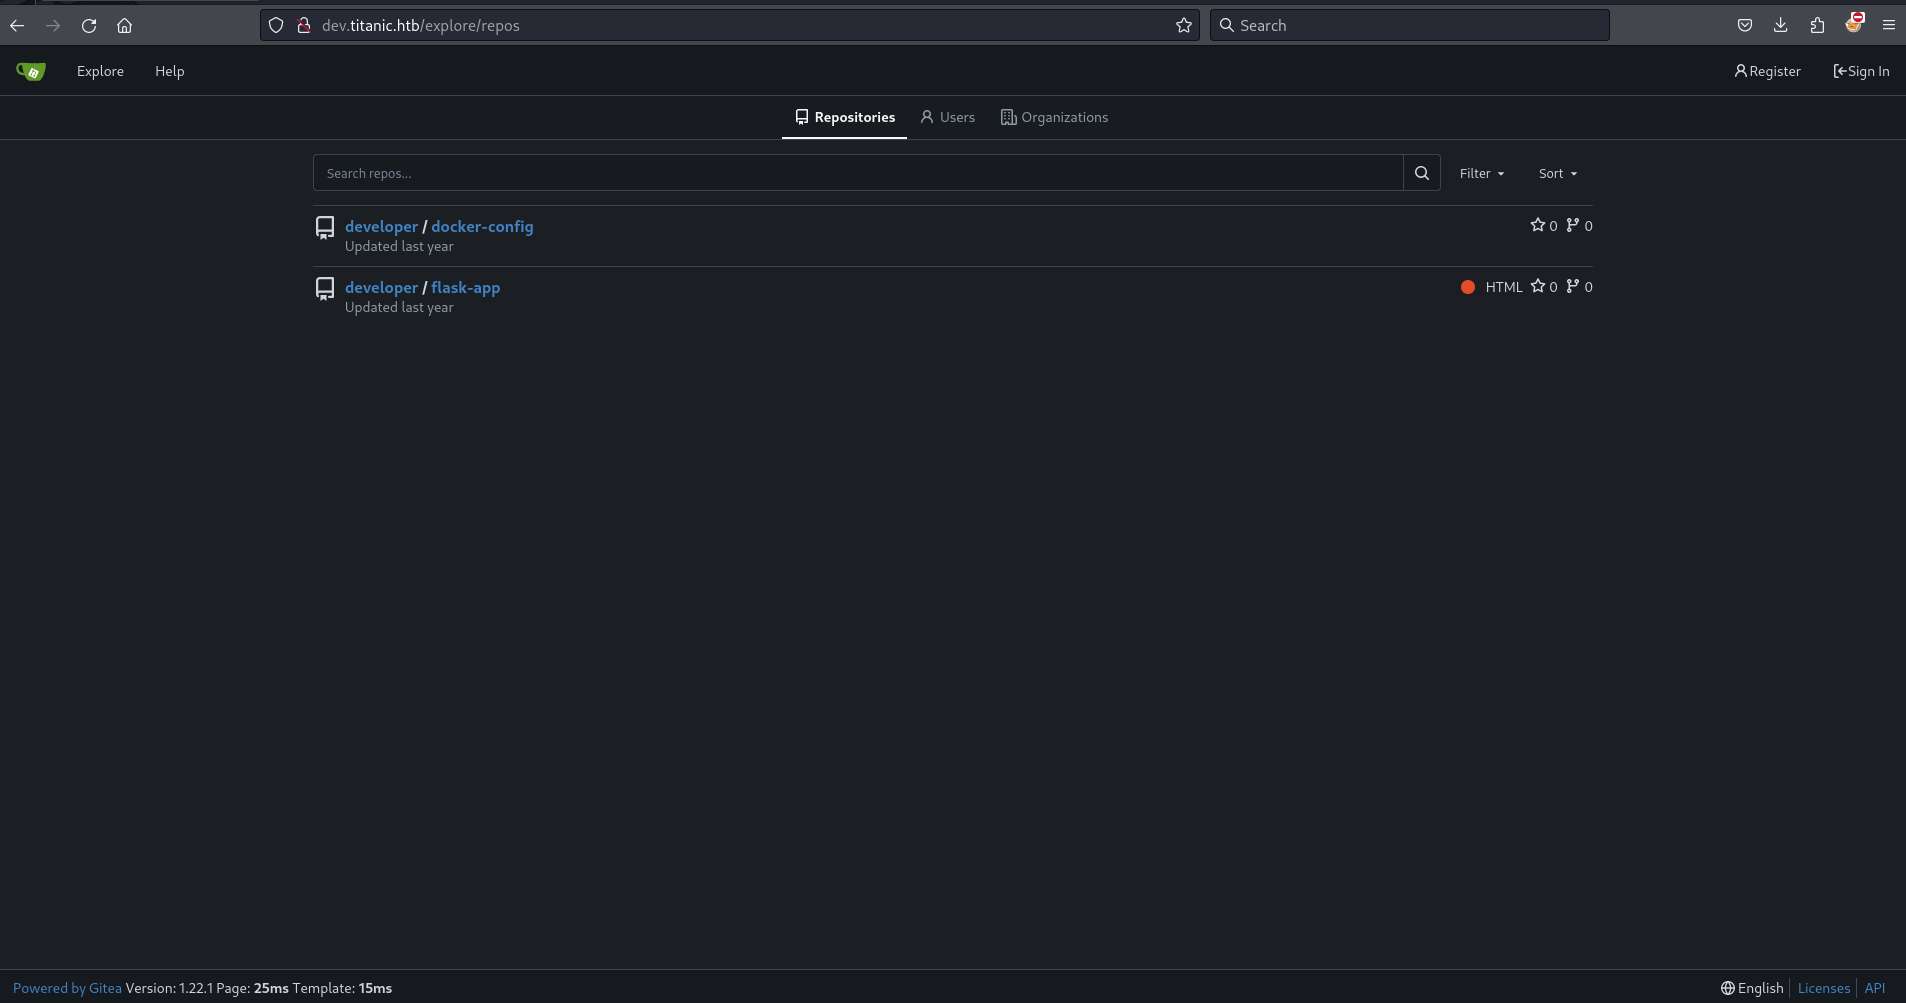Open the docker-config repository link
The height and width of the screenshot is (1003, 1906).
482,227
